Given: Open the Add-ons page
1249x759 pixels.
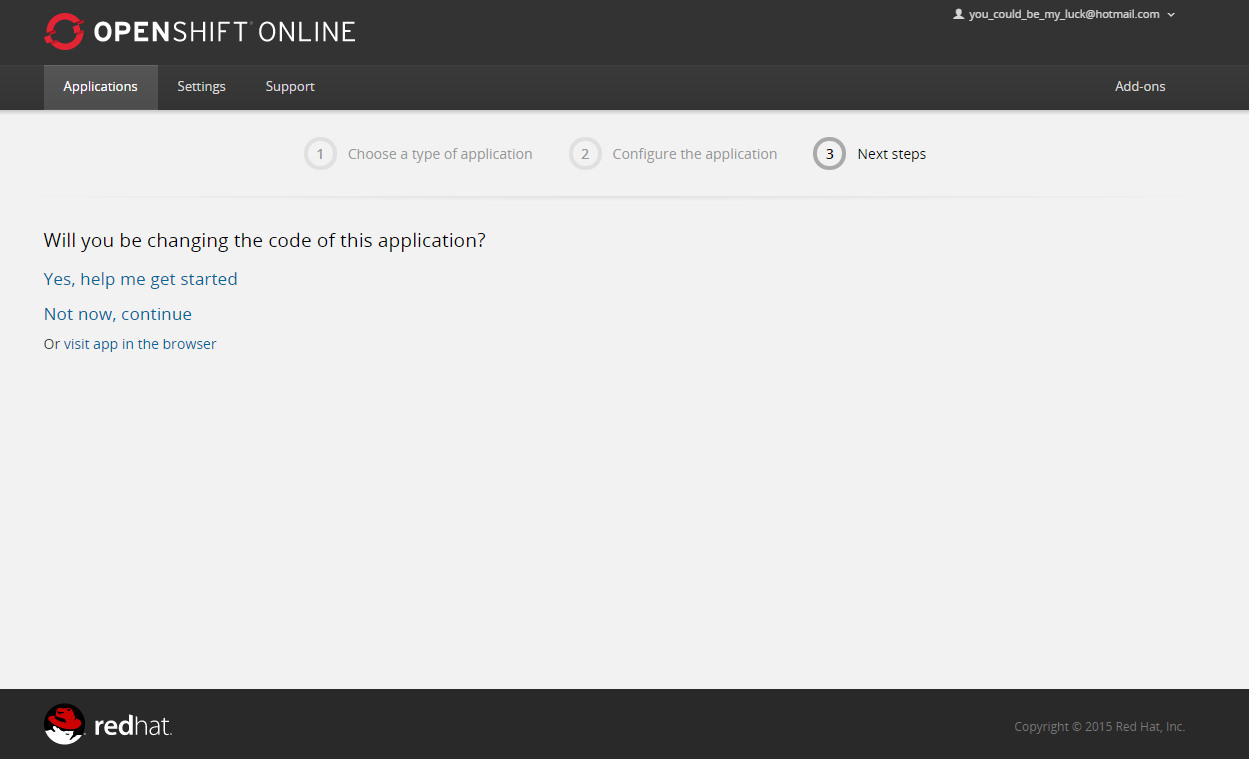Looking at the screenshot, I should click(x=1140, y=87).
